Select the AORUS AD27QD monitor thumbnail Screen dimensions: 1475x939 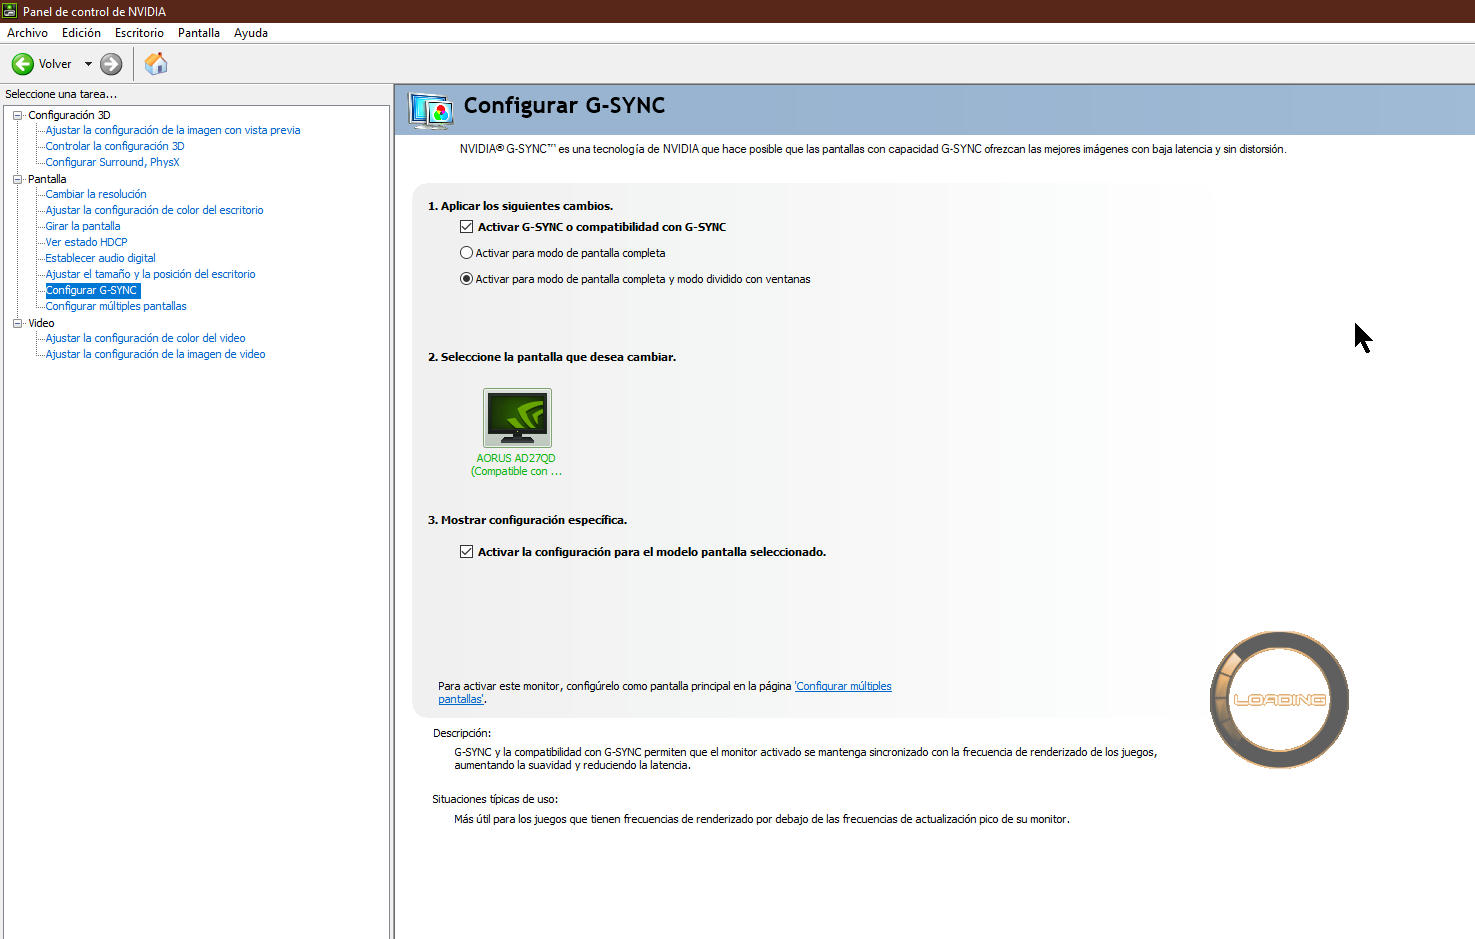pos(517,418)
